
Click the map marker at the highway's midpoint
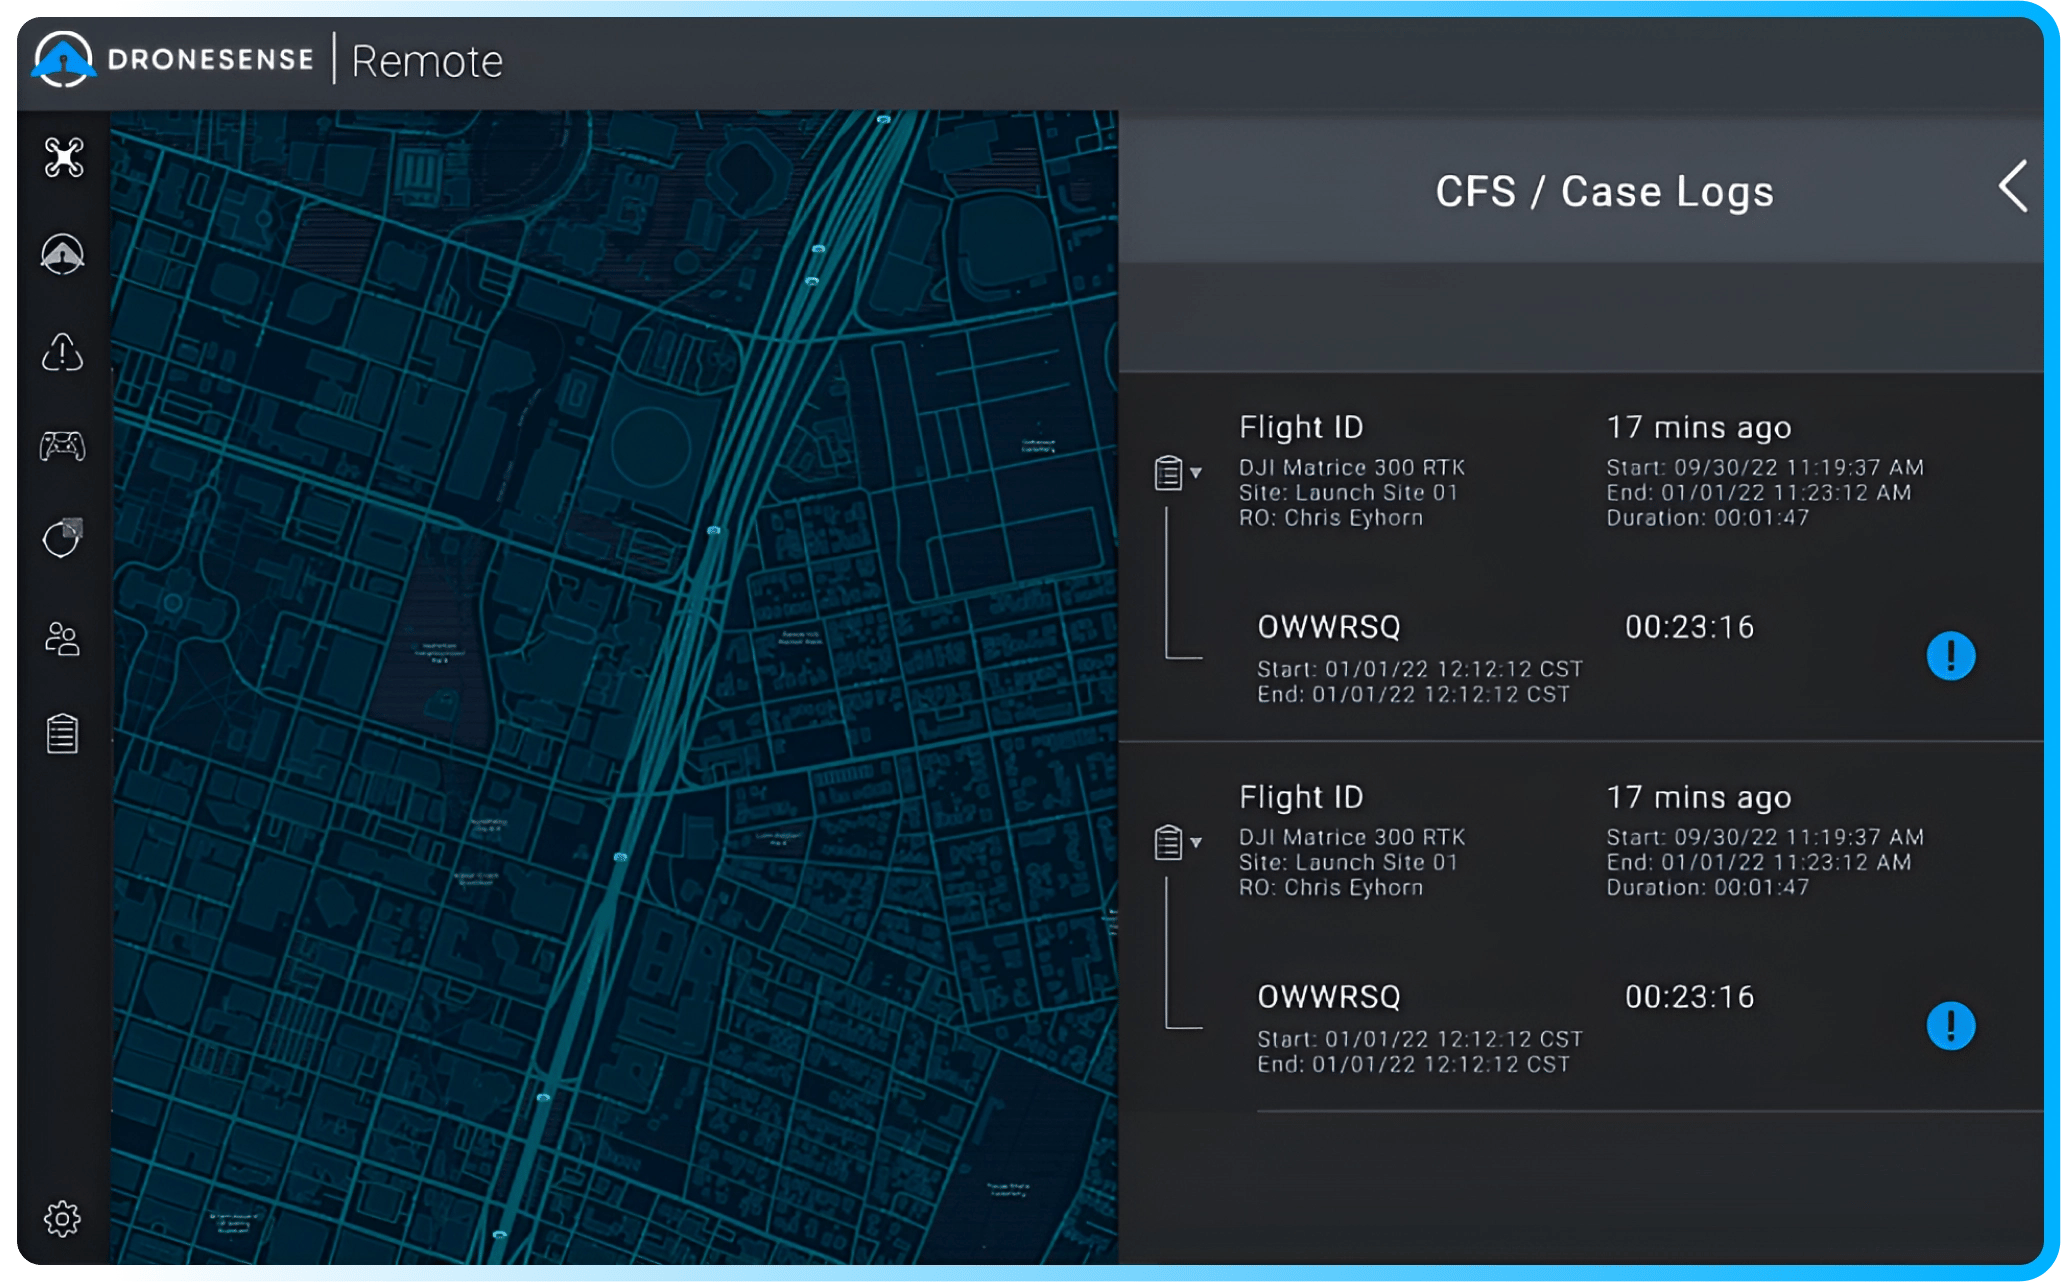pyautogui.click(x=713, y=530)
